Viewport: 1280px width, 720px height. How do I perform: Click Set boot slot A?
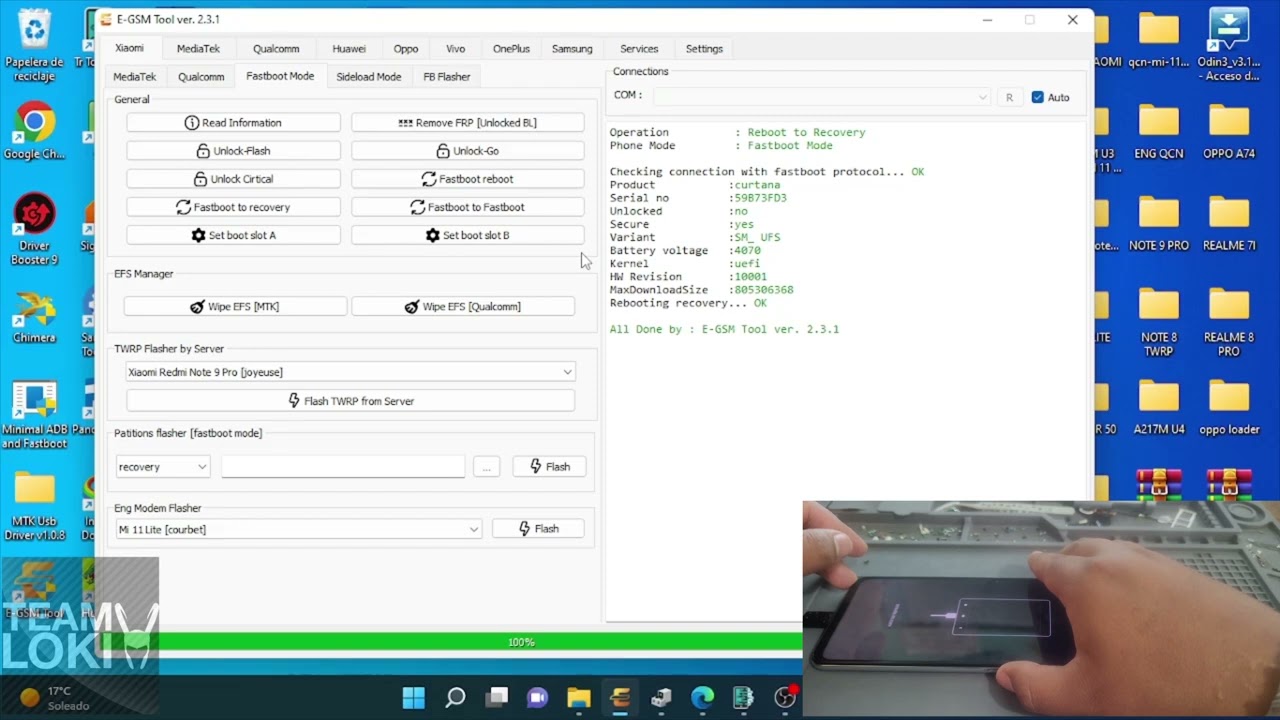click(233, 235)
